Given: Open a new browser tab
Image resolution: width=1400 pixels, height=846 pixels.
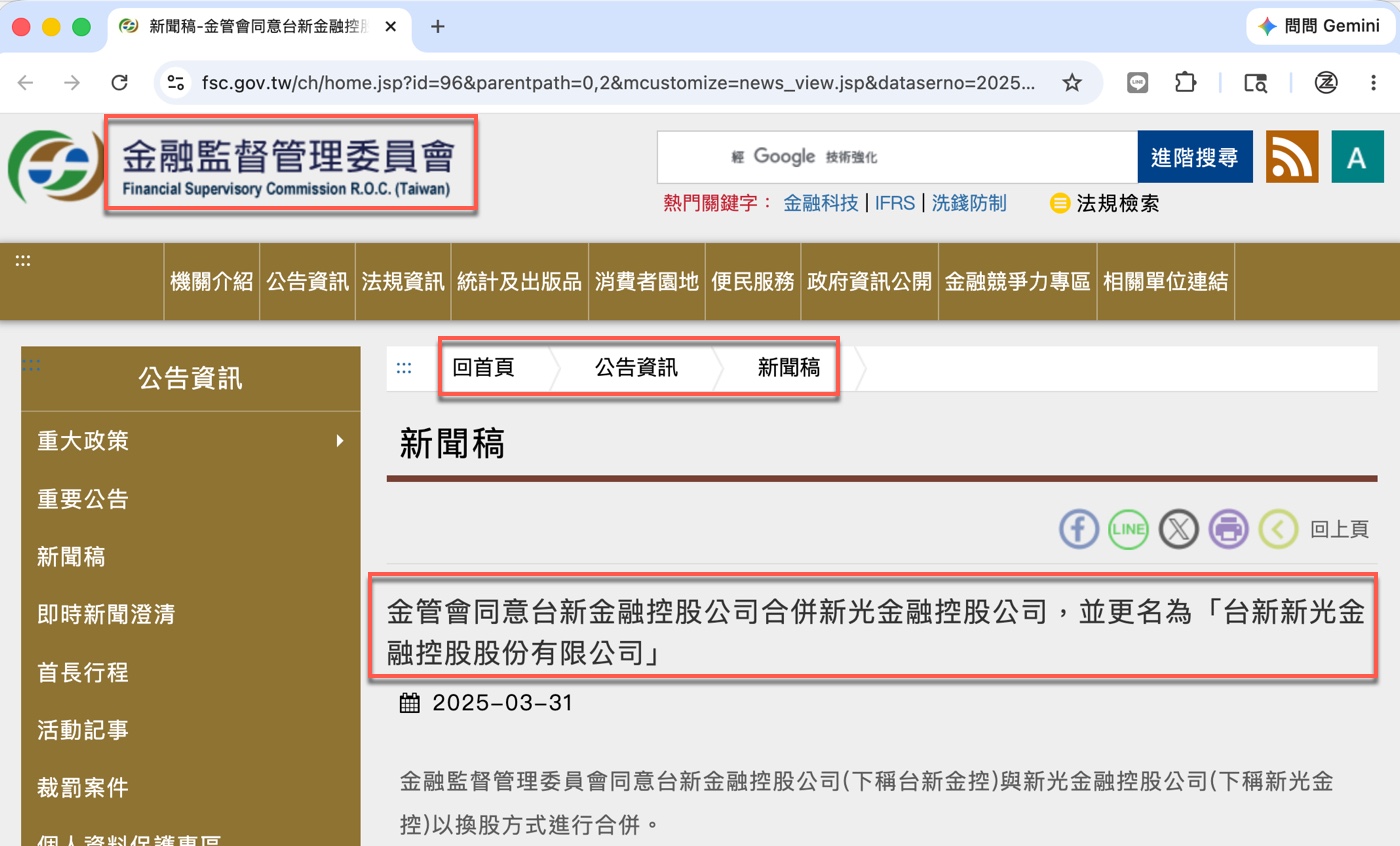Looking at the screenshot, I should (x=437, y=27).
